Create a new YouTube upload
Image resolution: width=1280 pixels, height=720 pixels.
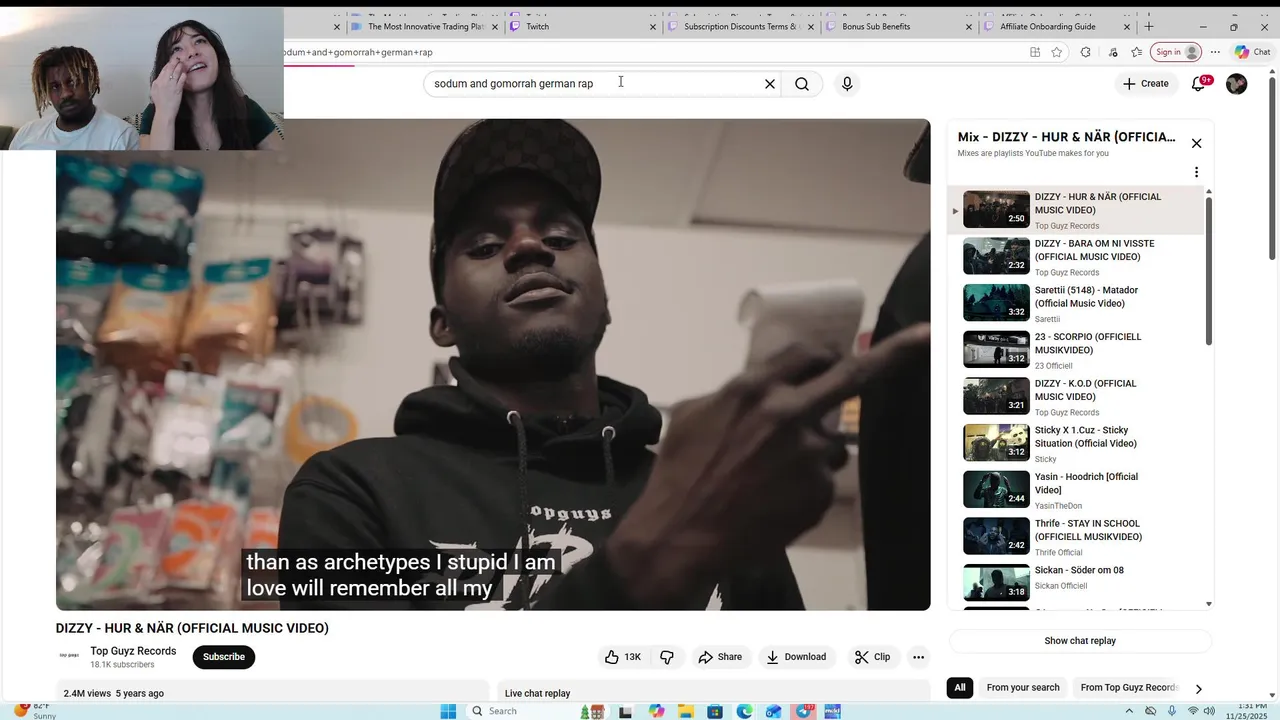(x=1146, y=84)
